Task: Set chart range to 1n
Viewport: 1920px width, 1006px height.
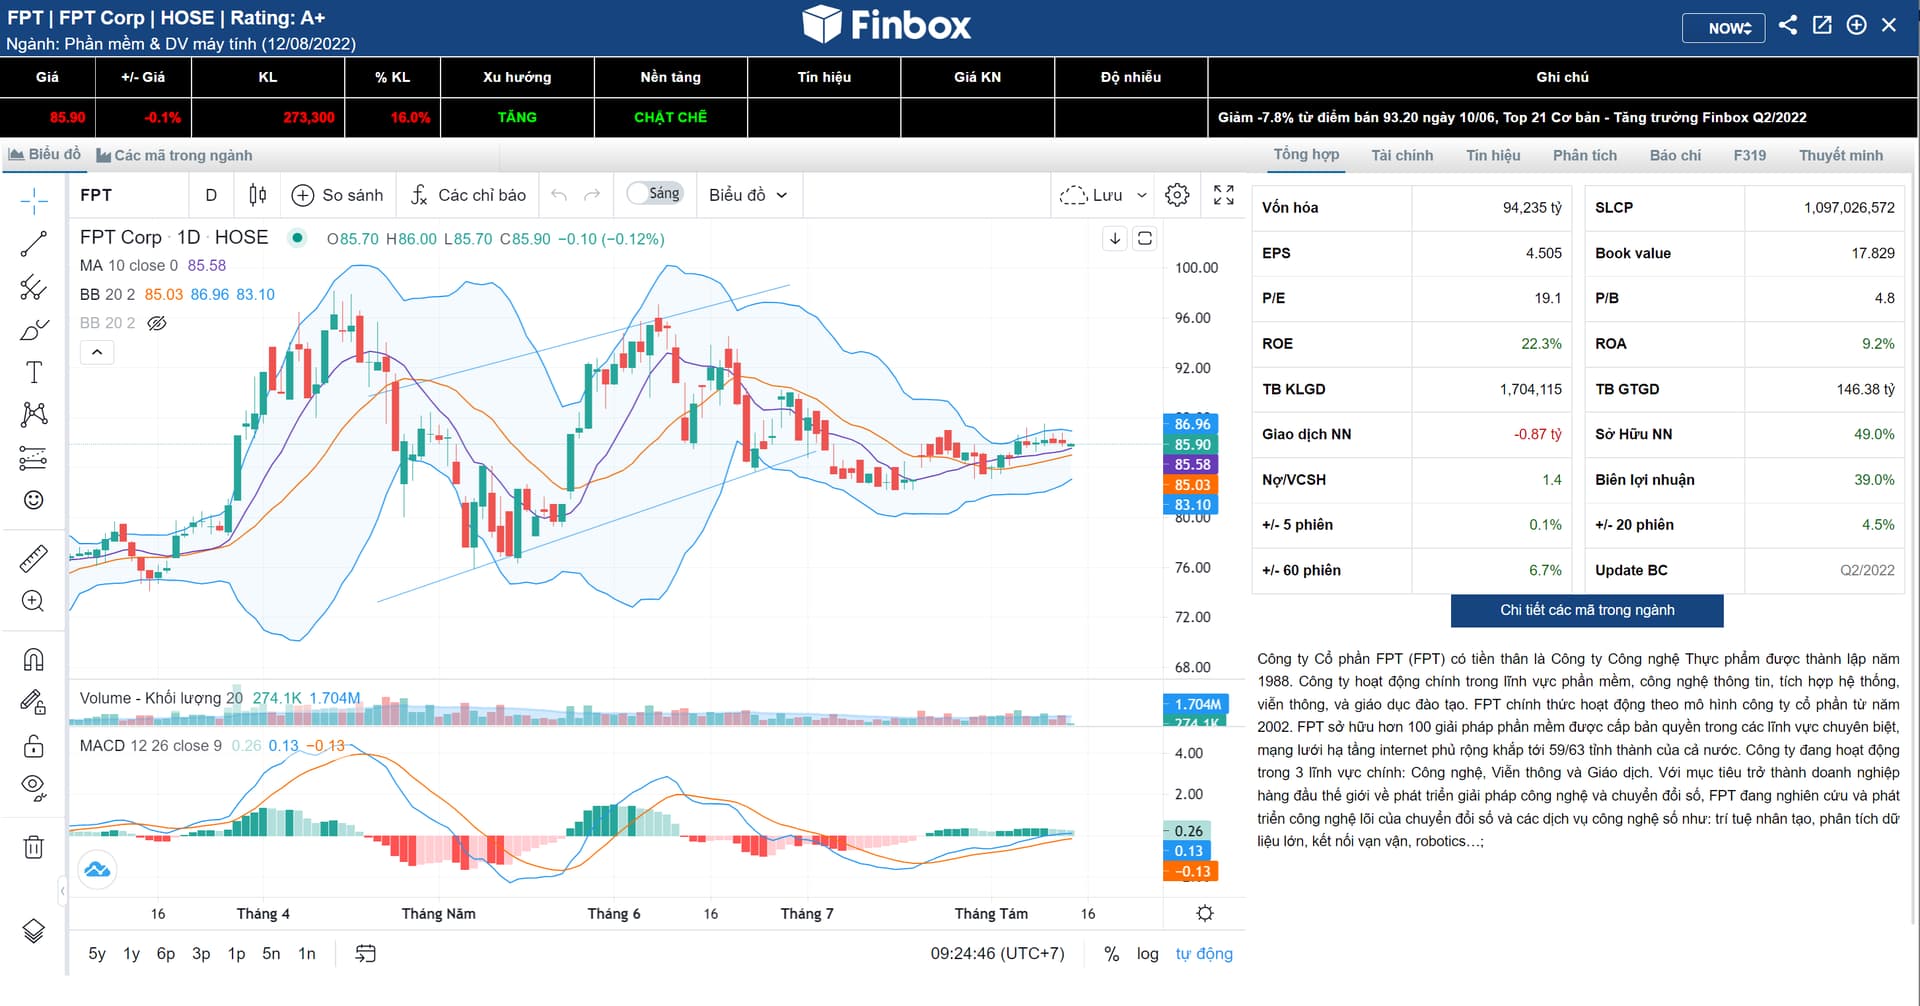Action: 307,954
